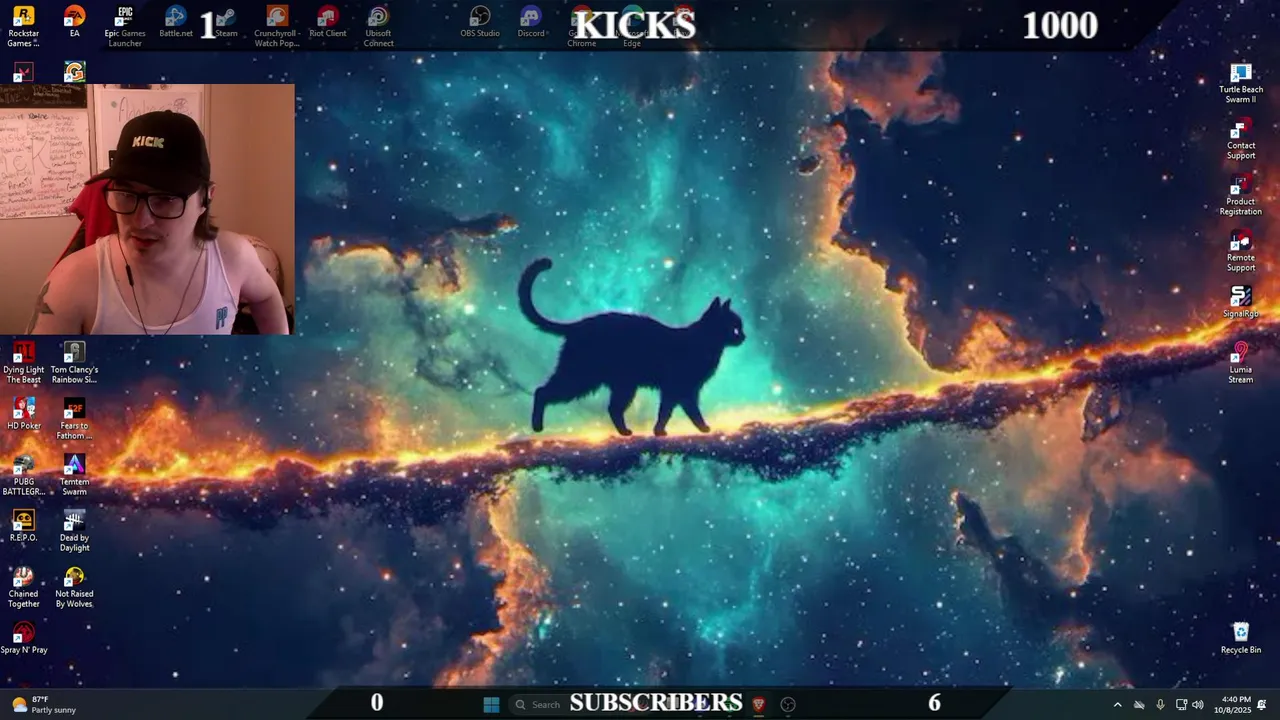Open the R.E.P.O. game shortcut
Image resolution: width=1280 pixels, height=720 pixels.
coord(23,526)
